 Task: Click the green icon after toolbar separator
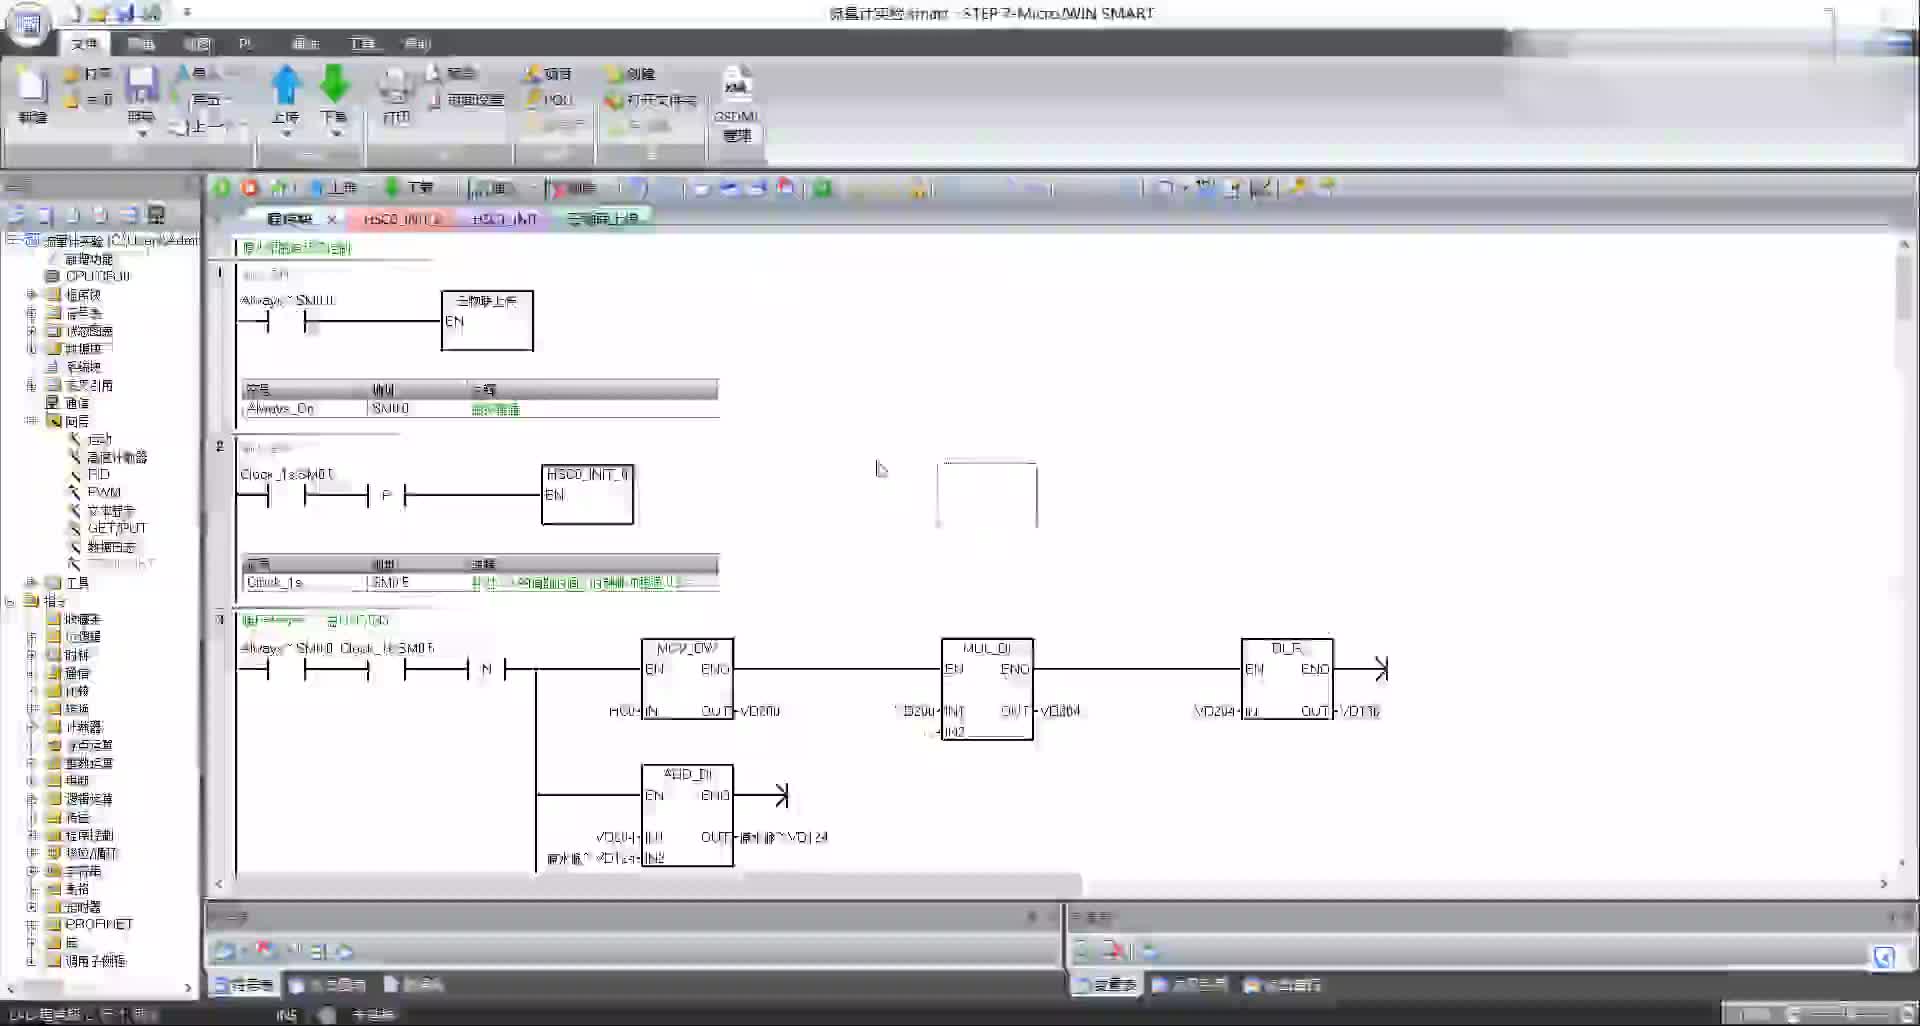coord(822,188)
